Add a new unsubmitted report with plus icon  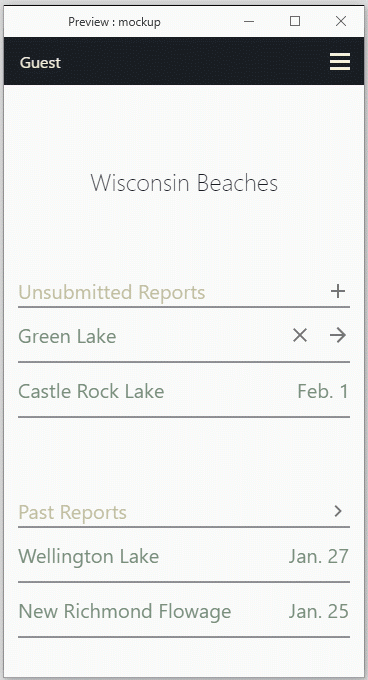(338, 291)
